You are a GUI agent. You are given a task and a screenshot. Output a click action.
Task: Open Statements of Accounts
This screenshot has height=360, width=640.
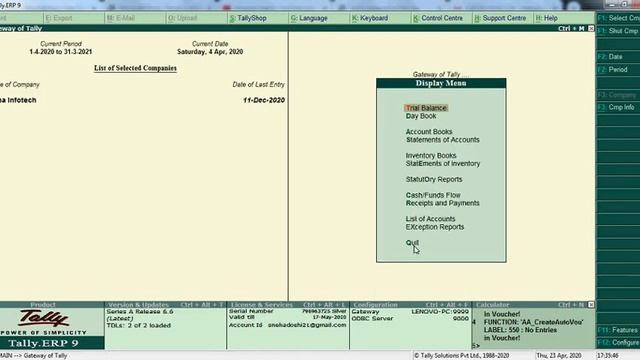pos(442,140)
